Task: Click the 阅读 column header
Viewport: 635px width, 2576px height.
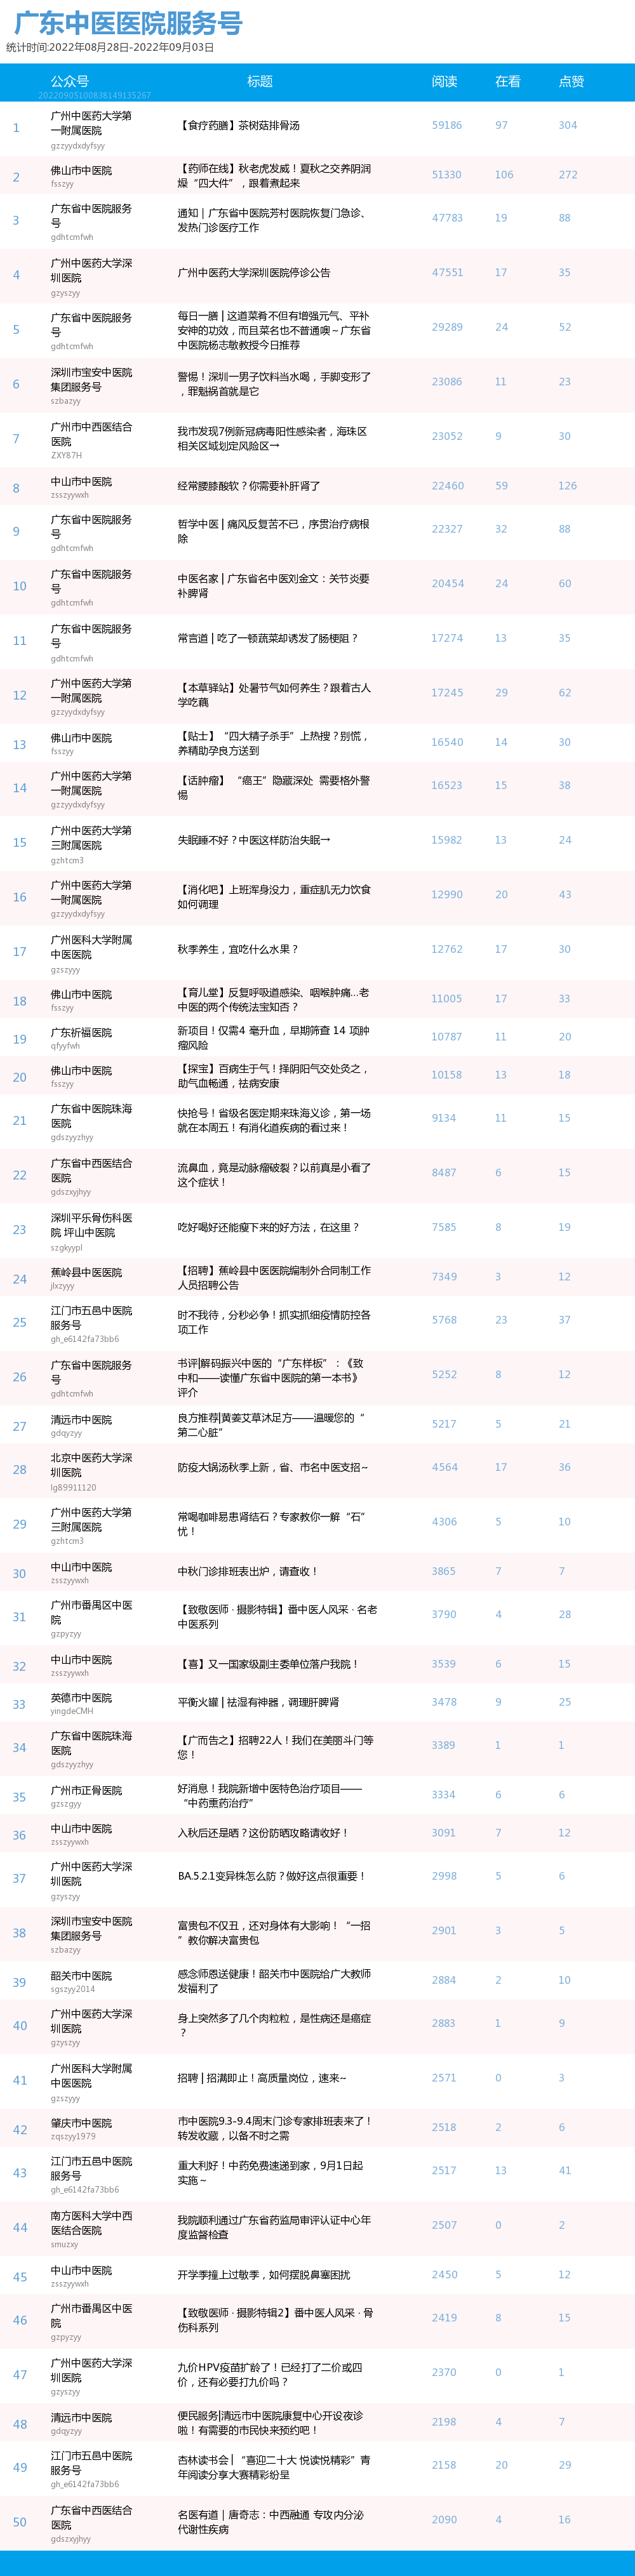Action: click(x=444, y=81)
